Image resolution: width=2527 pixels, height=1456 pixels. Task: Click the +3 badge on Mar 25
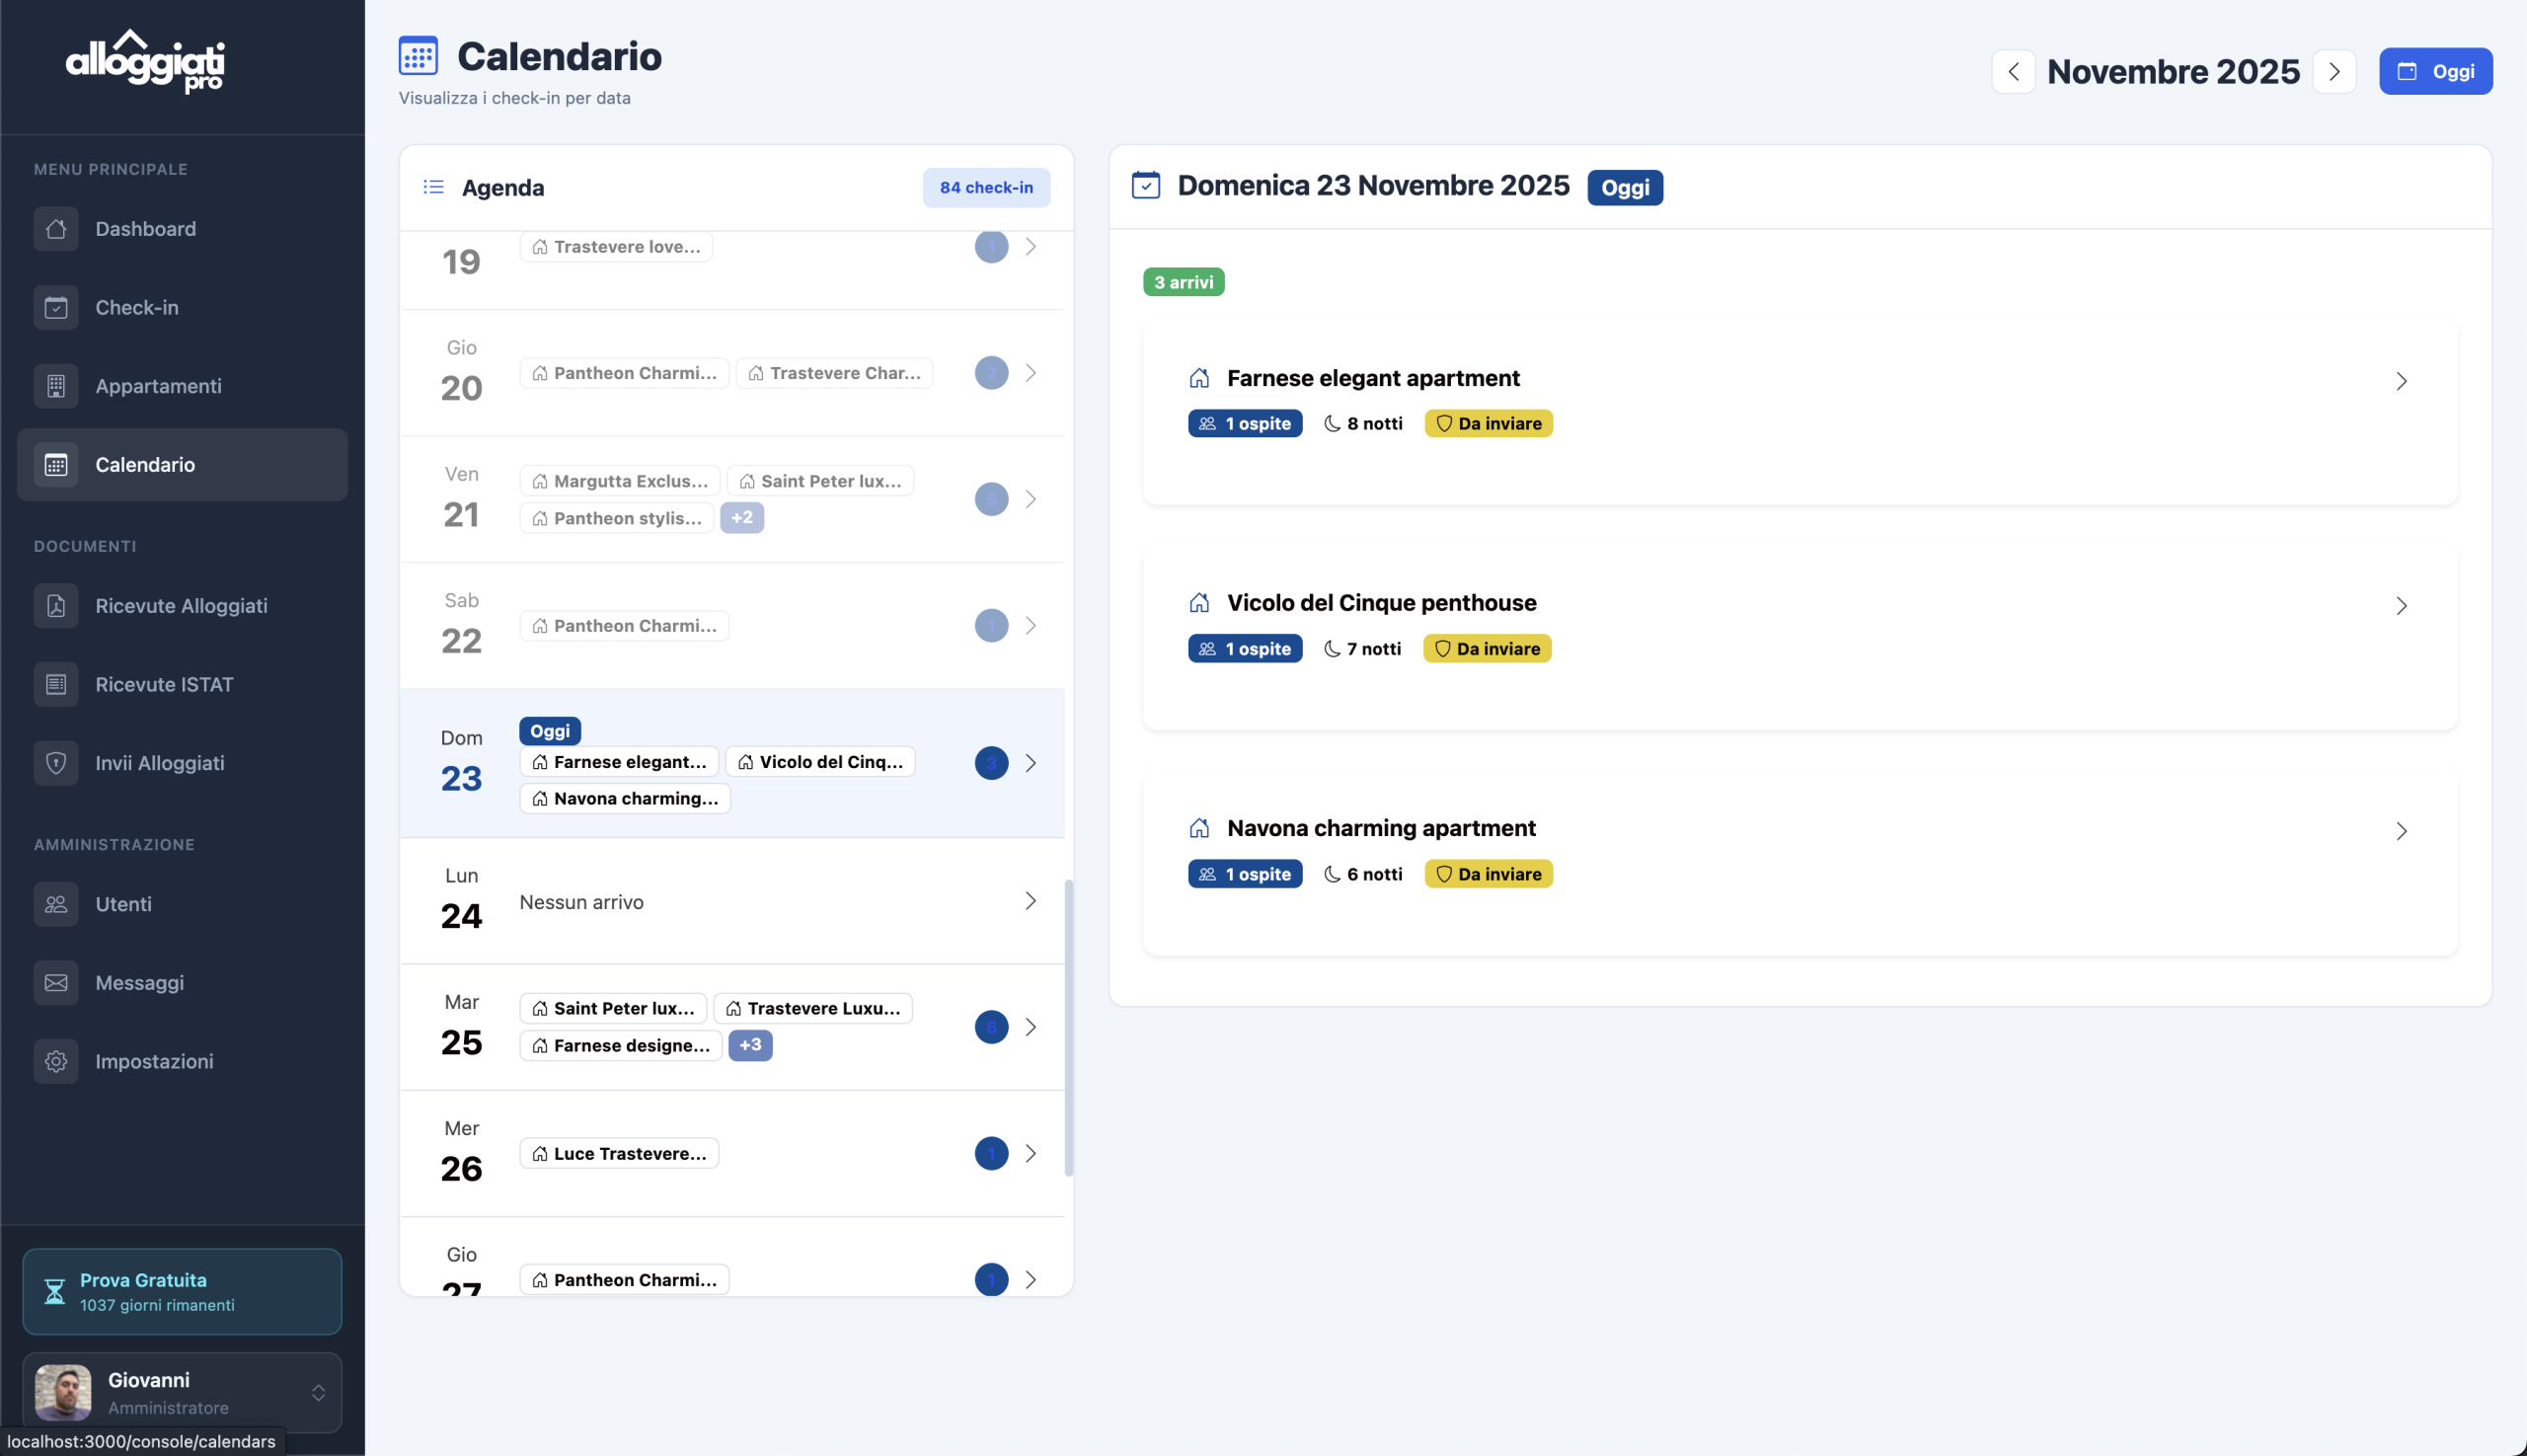[750, 1045]
